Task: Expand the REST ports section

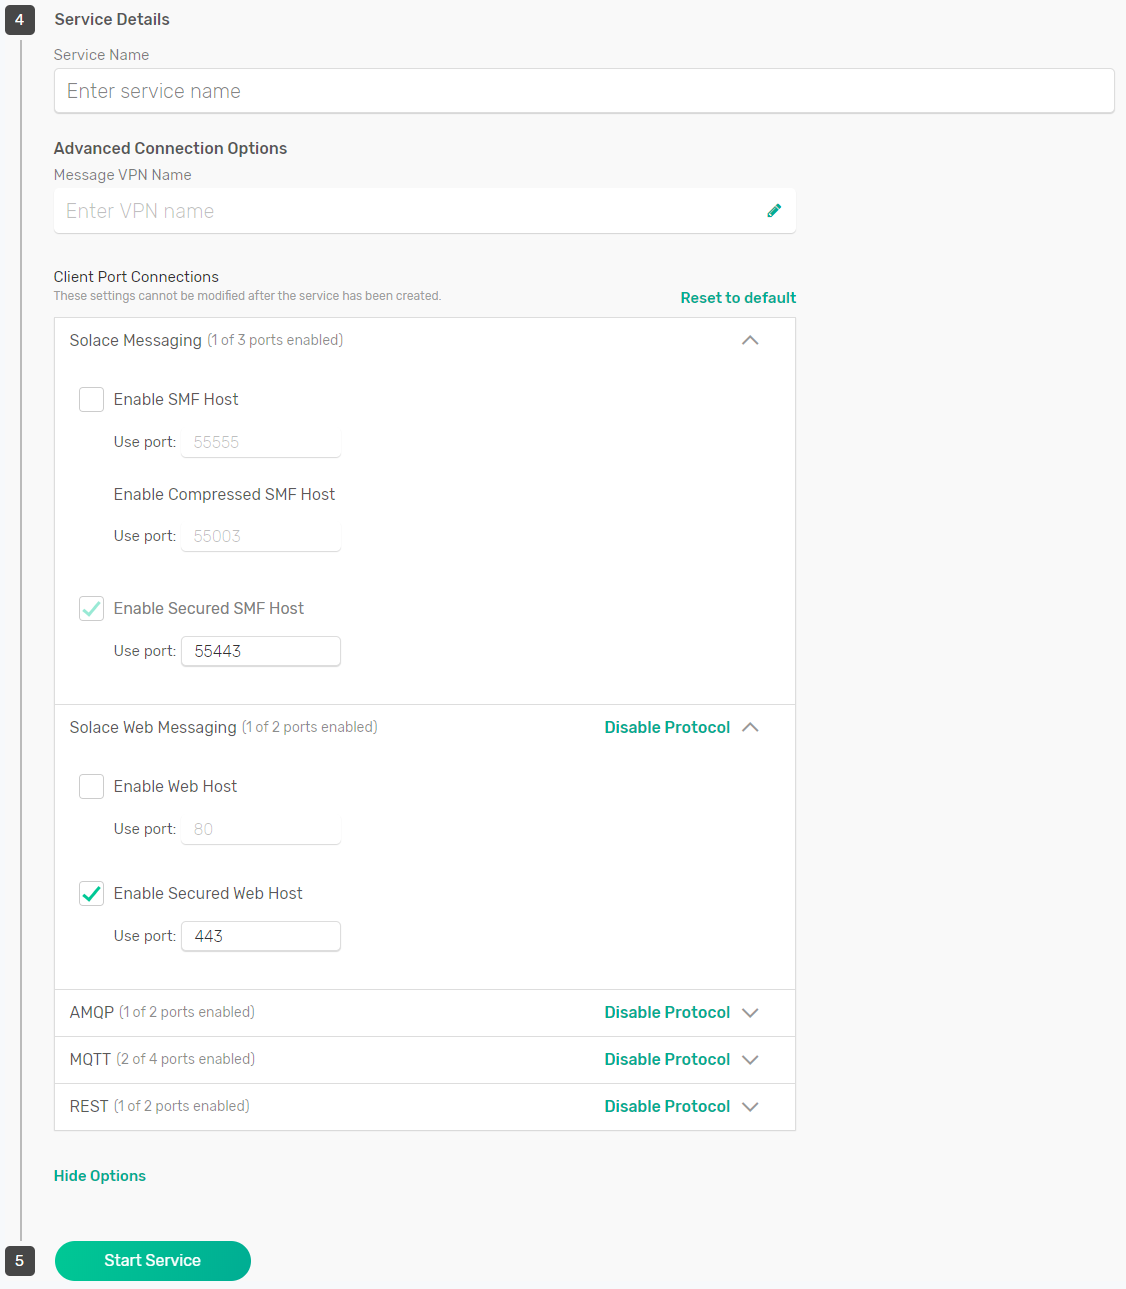Action: pyautogui.click(x=750, y=1106)
